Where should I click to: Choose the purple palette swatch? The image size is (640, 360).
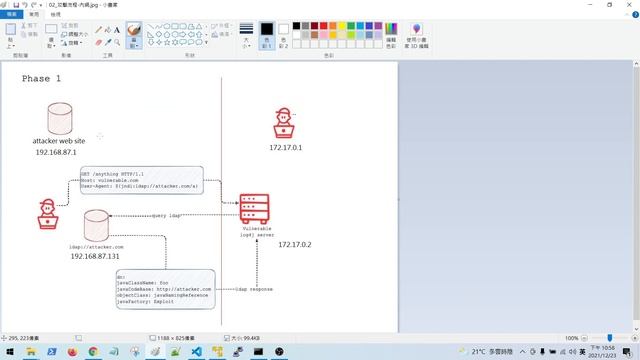pyautogui.click(x=378, y=26)
